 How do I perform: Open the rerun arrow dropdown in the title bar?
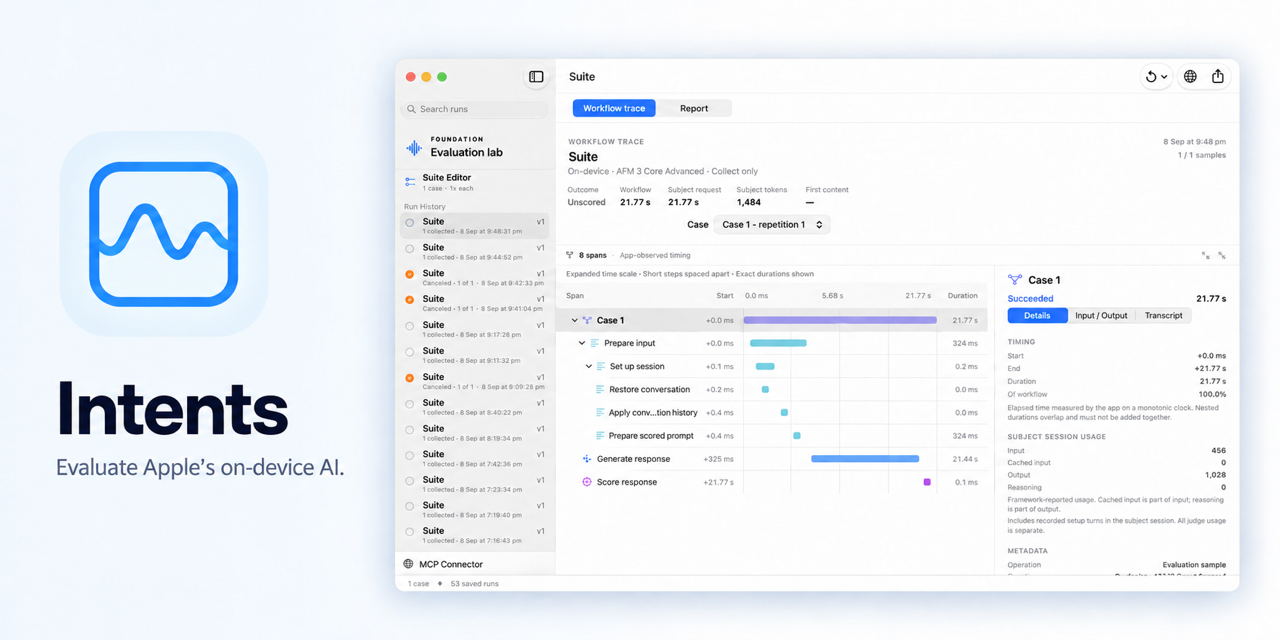pos(1156,77)
